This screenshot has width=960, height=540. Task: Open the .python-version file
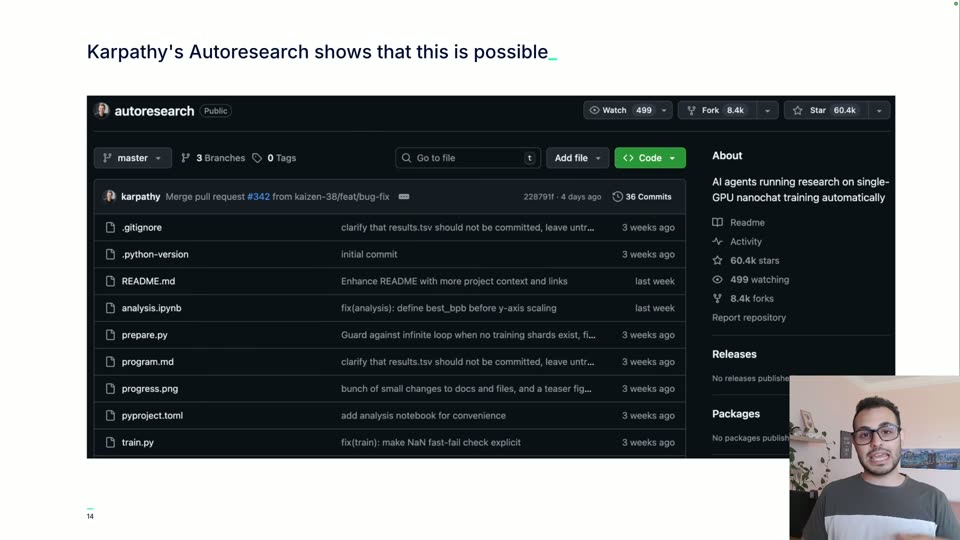coord(155,254)
